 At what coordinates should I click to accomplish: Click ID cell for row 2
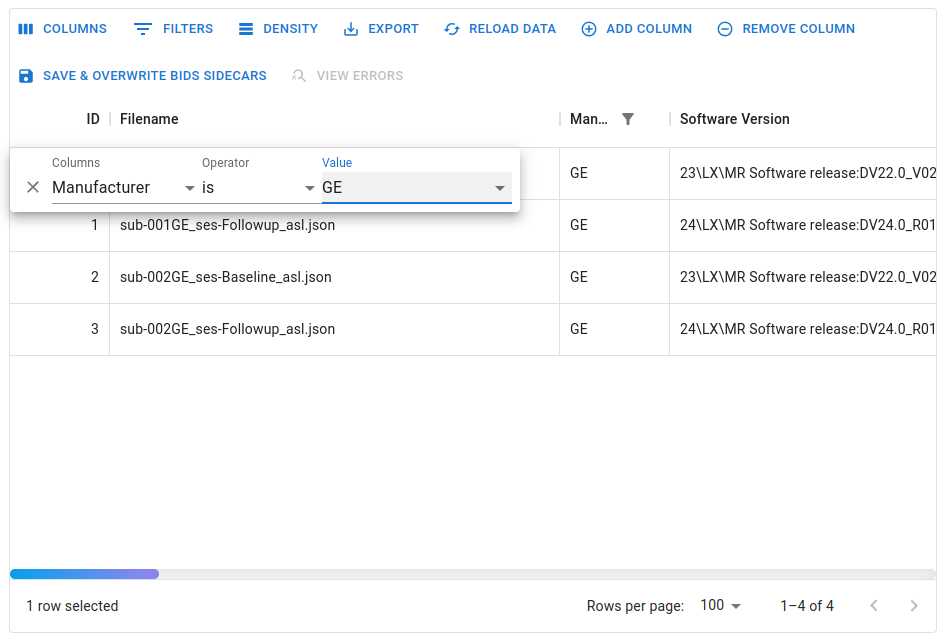[60, 277]
